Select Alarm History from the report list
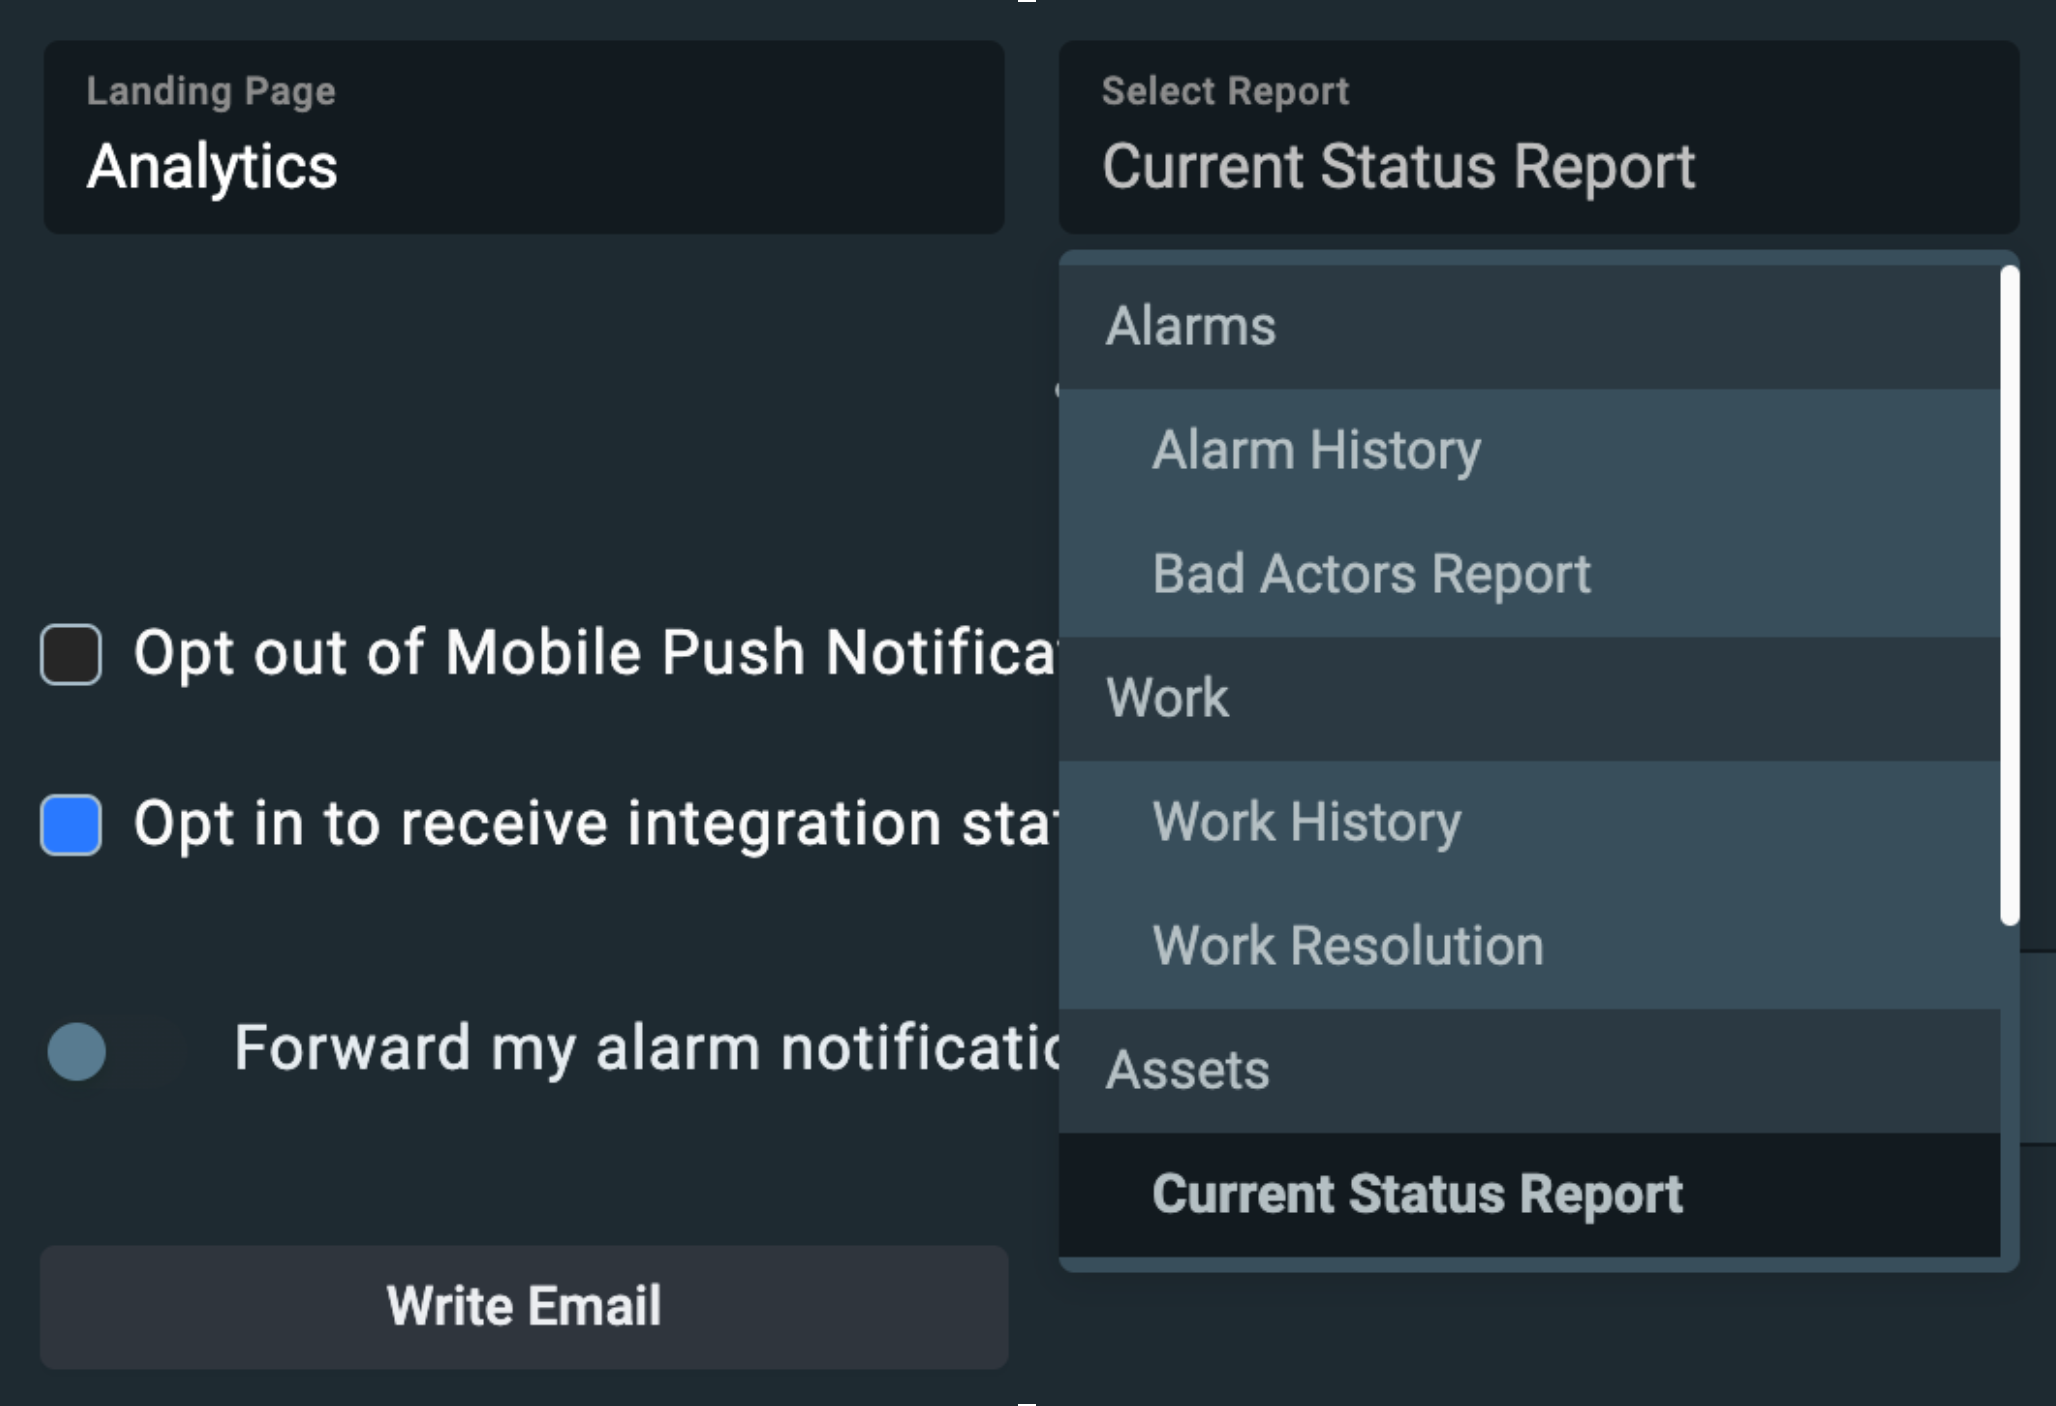Viewport: 2056px width, 1406px height. click(1316, 451)
